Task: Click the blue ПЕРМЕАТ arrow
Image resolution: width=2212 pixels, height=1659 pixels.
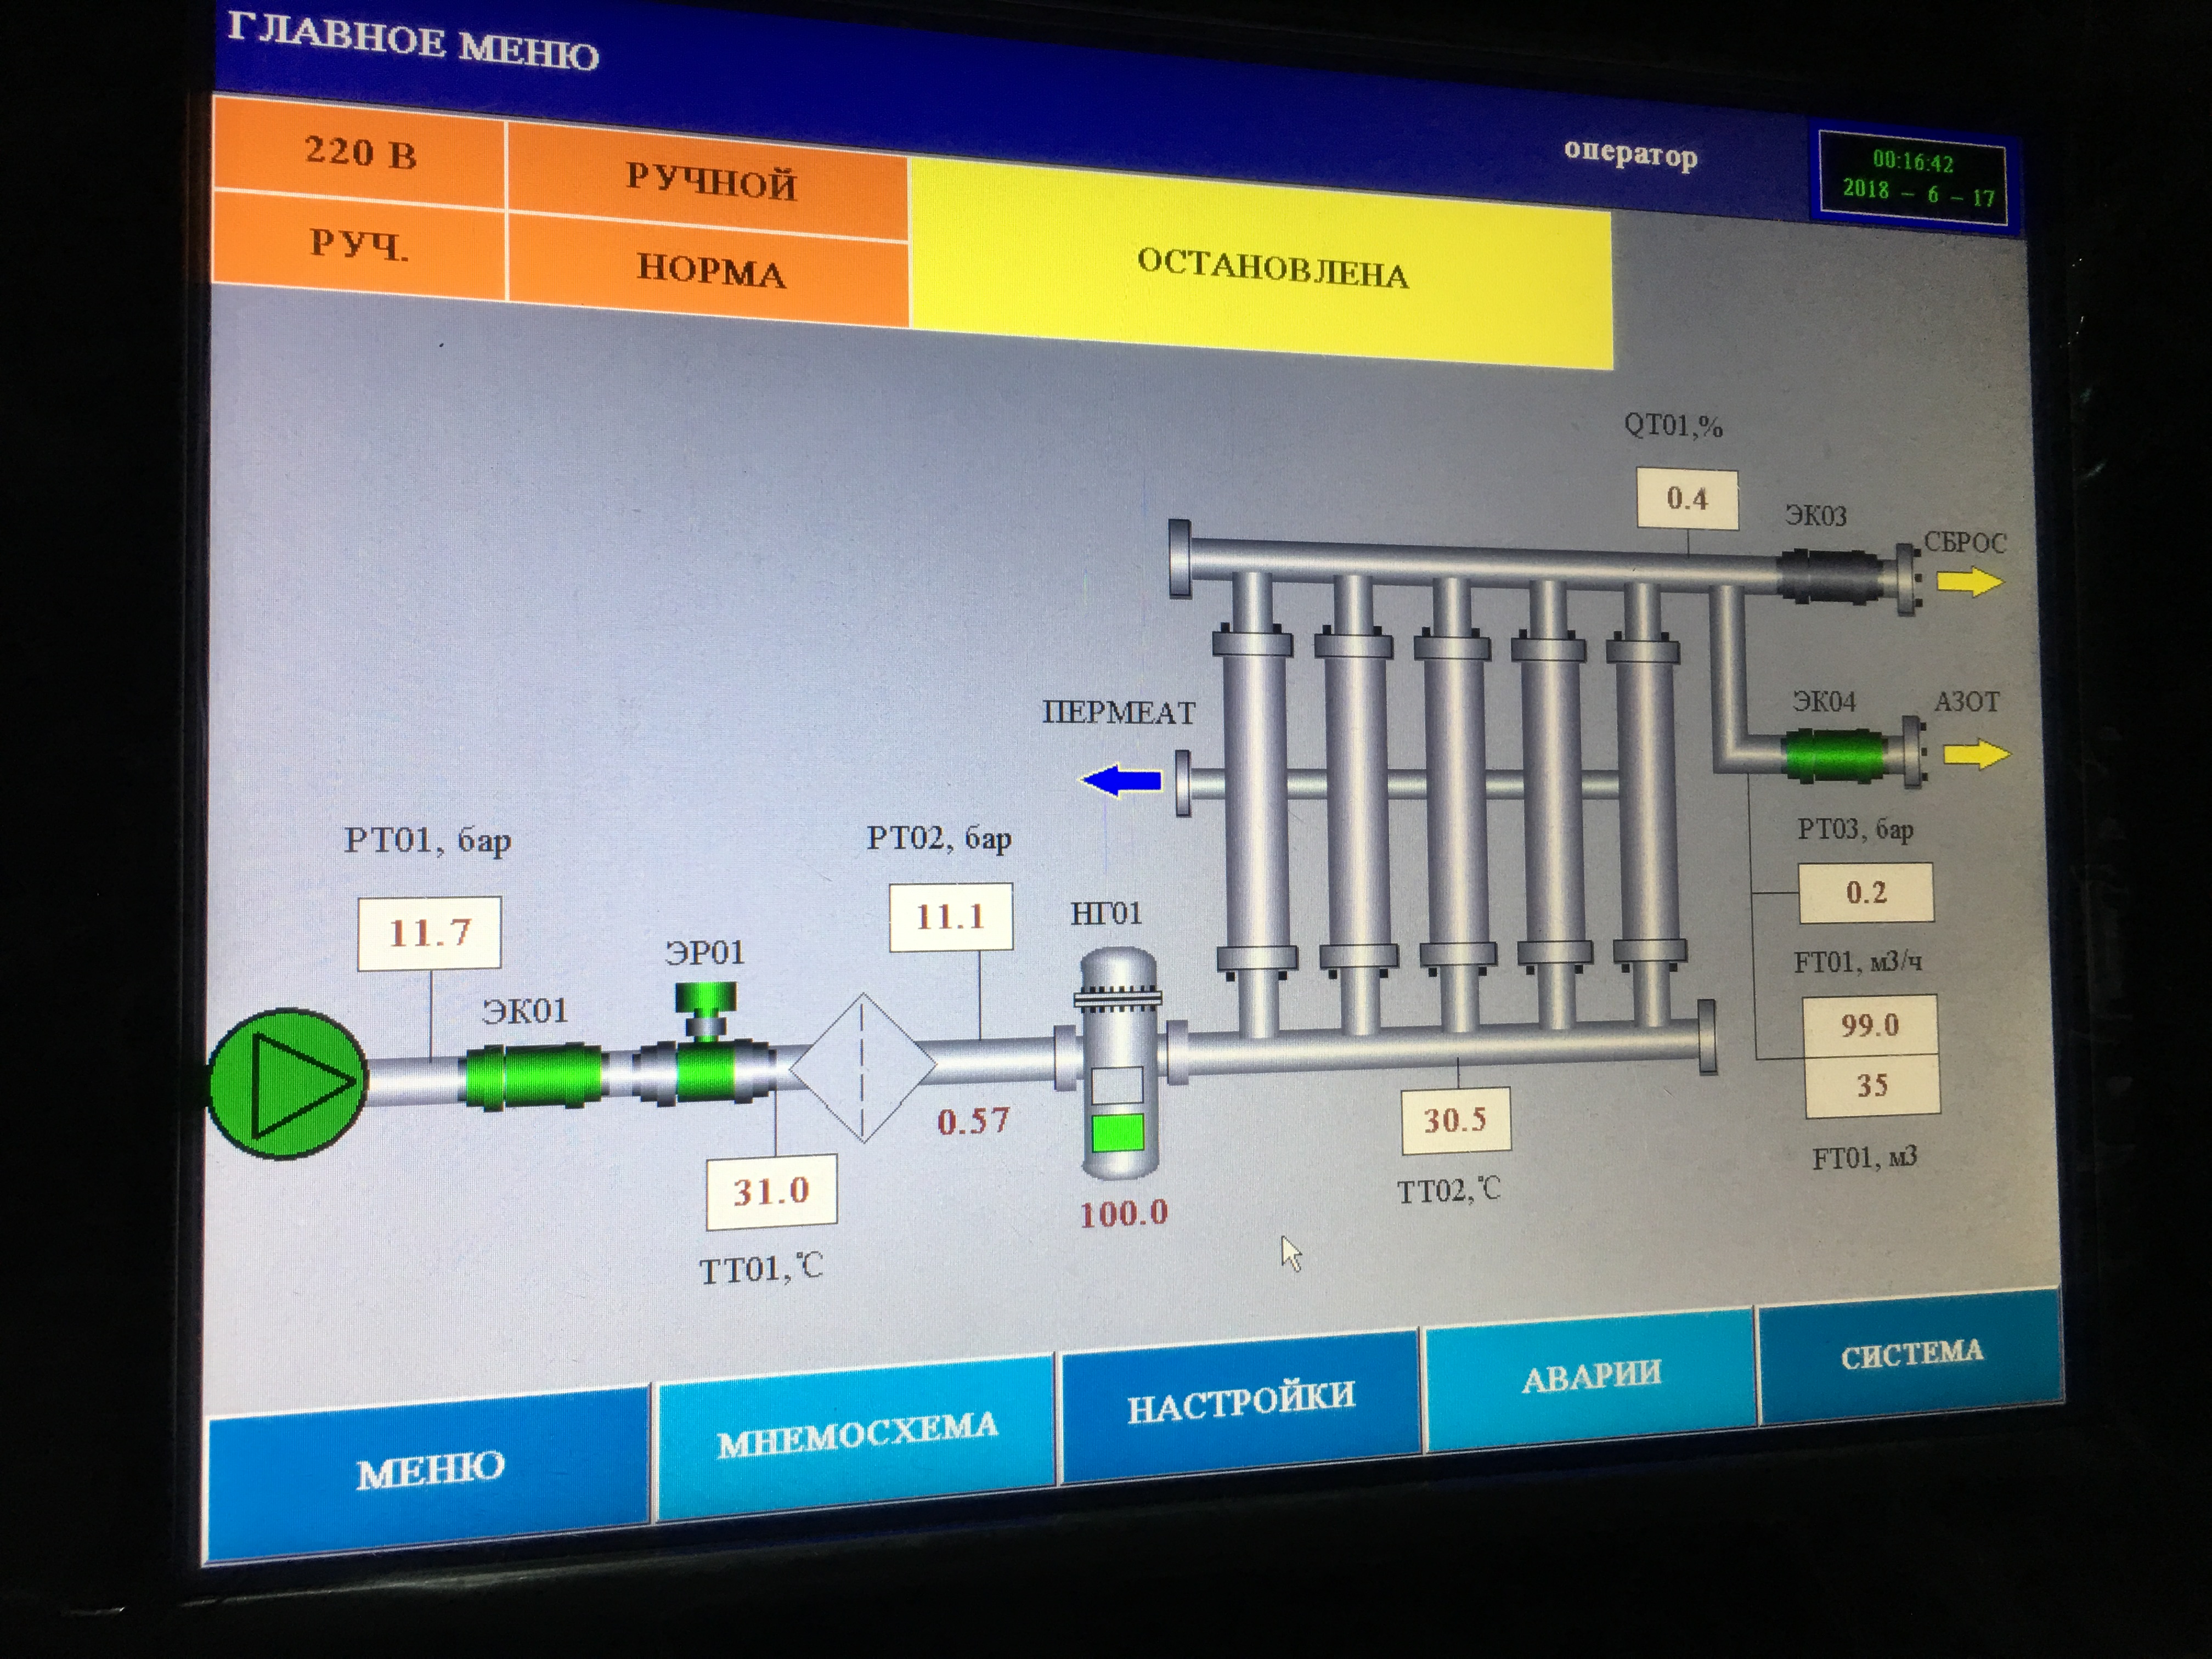Action: pos(1123,780)
